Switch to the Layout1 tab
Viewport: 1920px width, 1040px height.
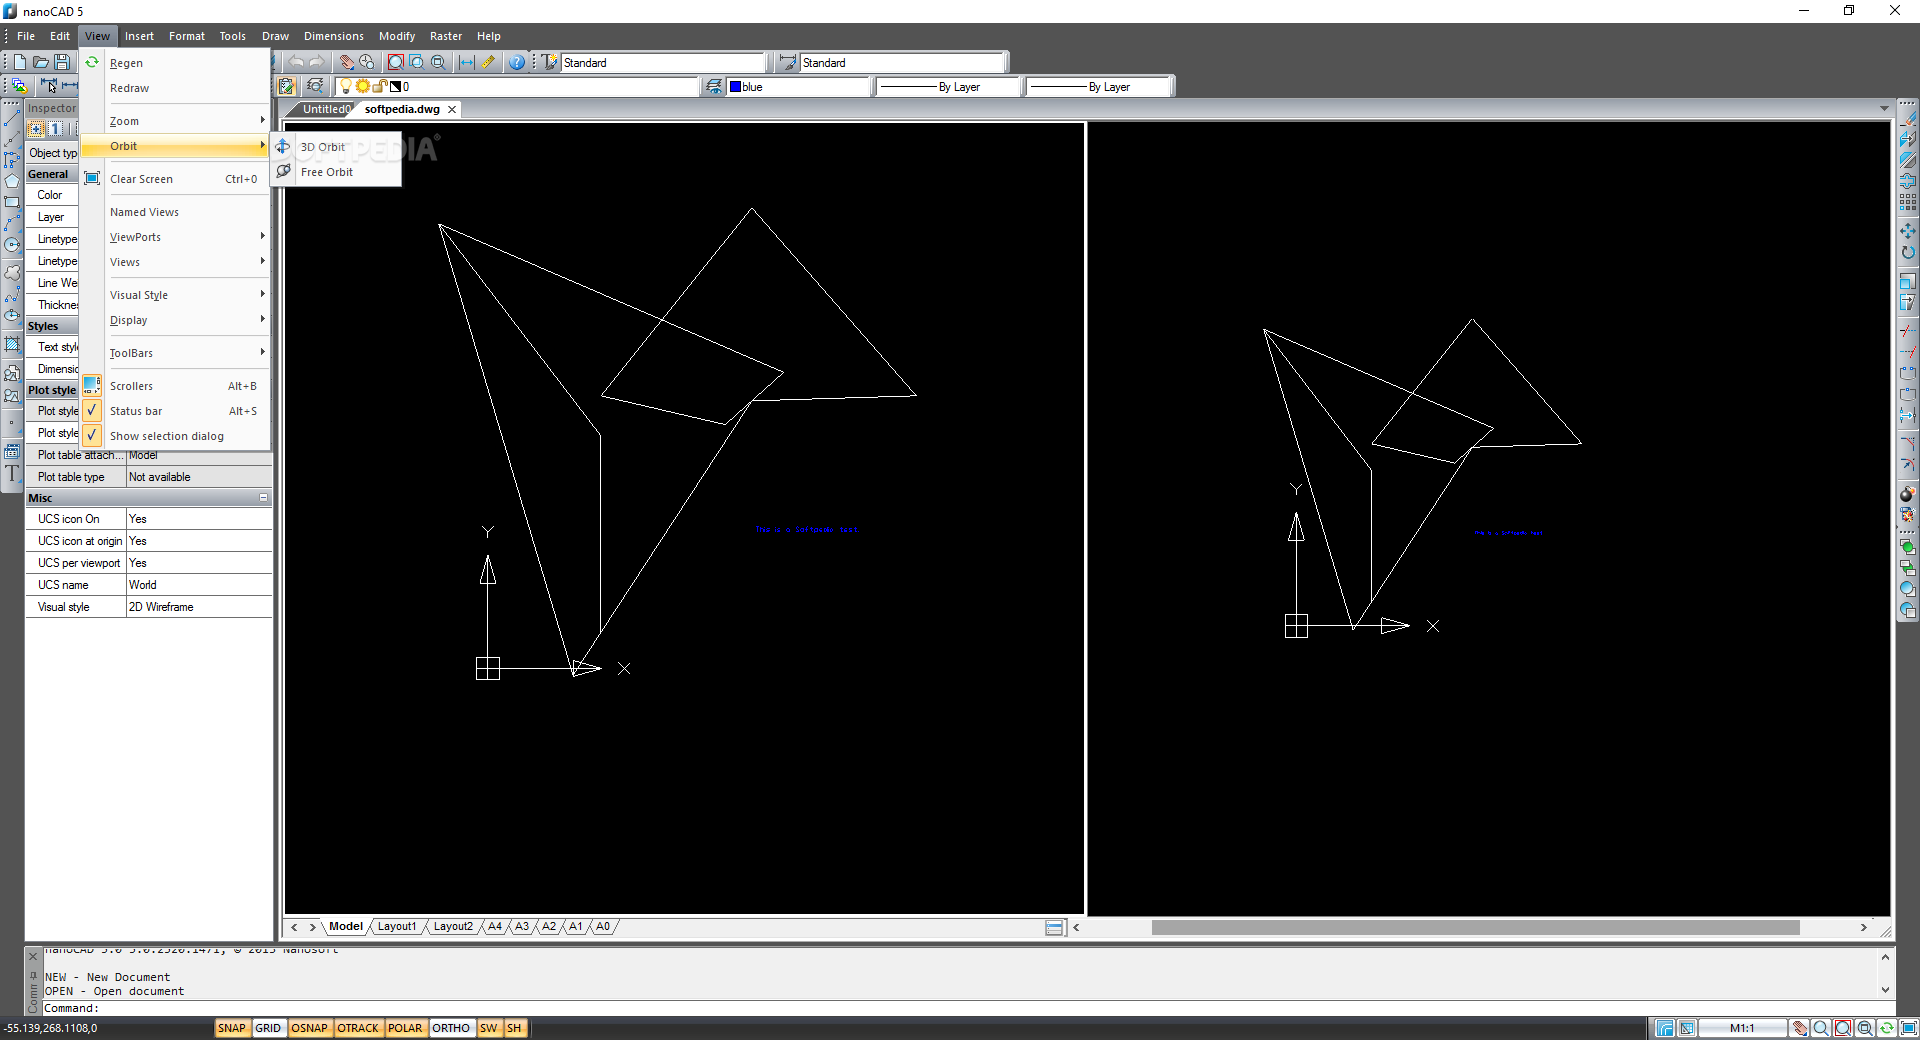397,927
